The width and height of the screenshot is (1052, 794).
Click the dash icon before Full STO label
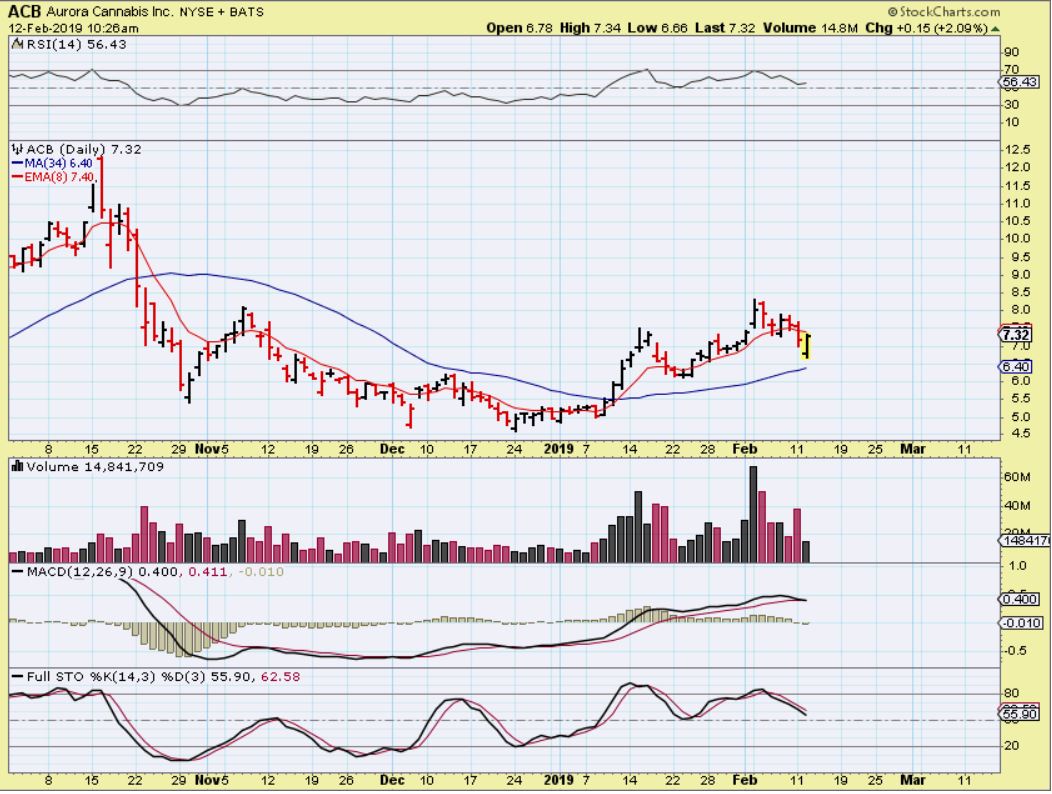tap(17, 677)
